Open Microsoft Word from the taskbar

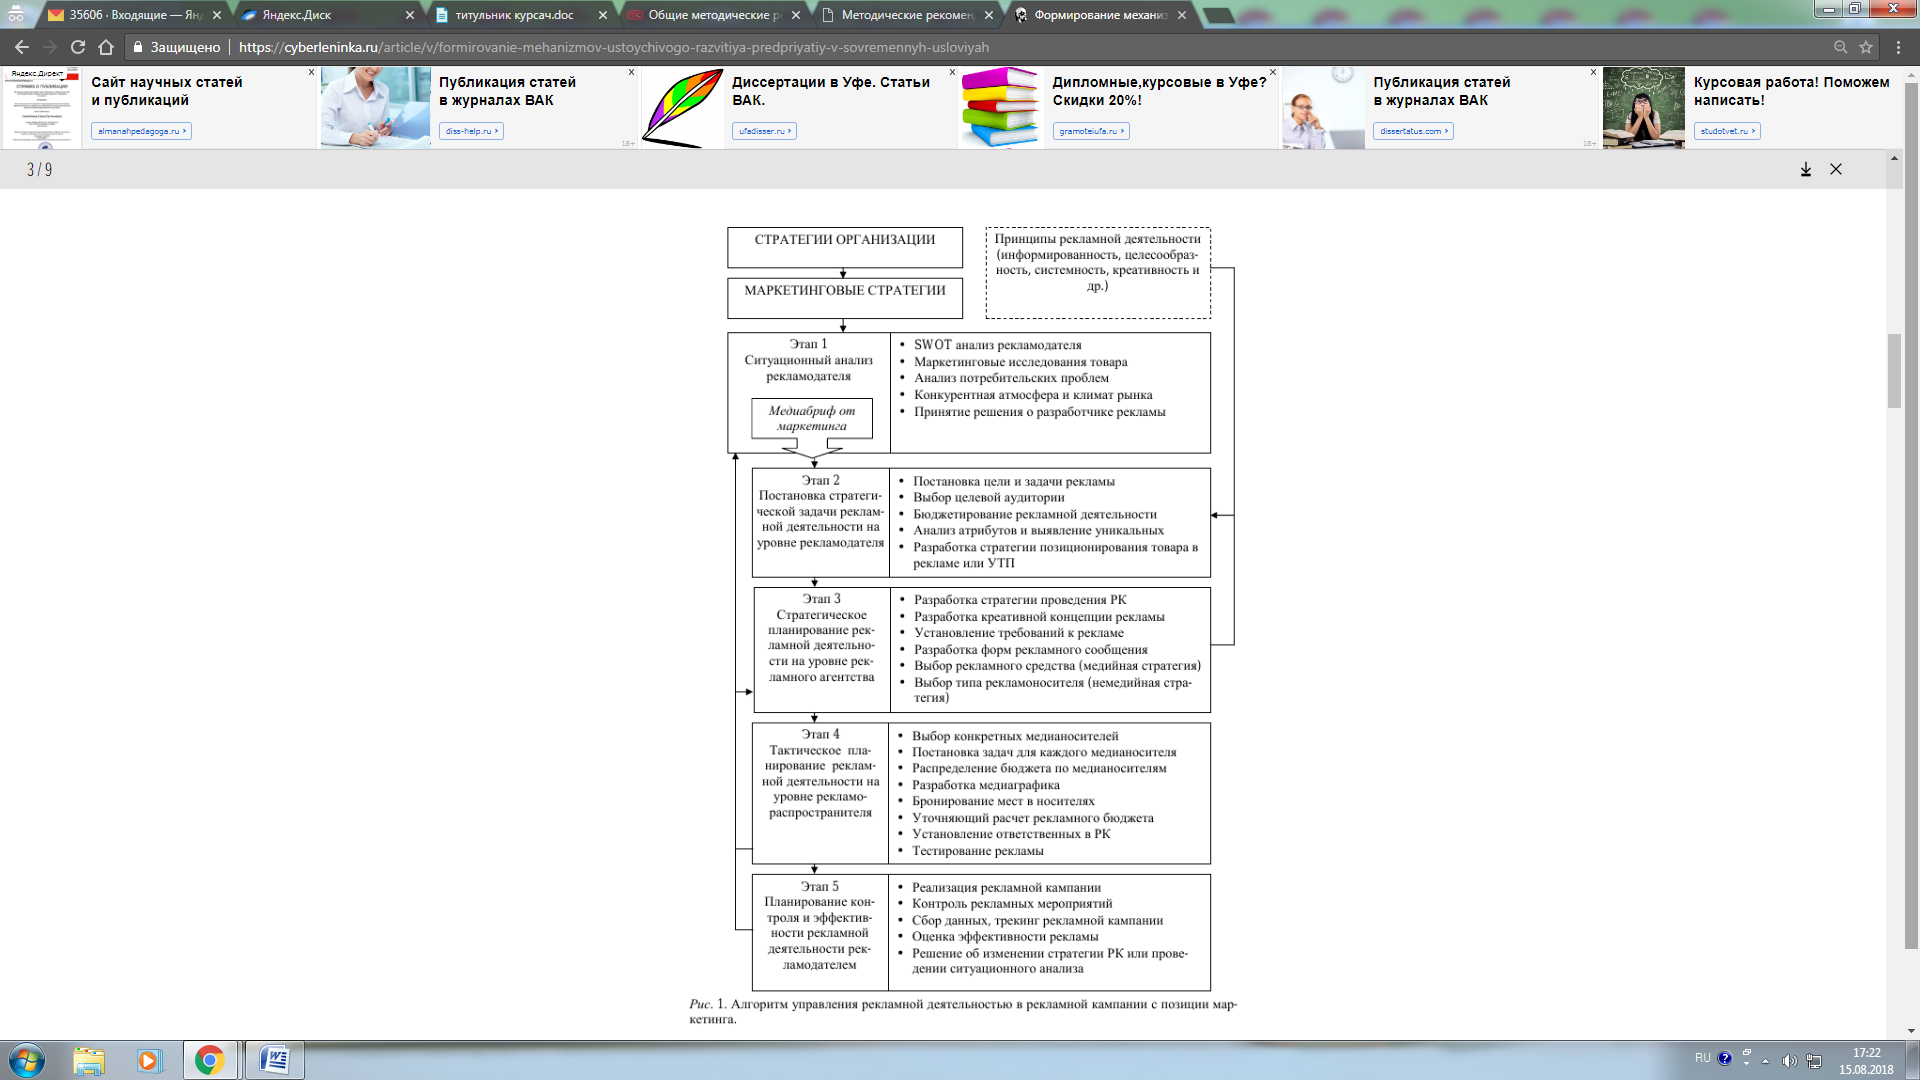[274, 1060]
